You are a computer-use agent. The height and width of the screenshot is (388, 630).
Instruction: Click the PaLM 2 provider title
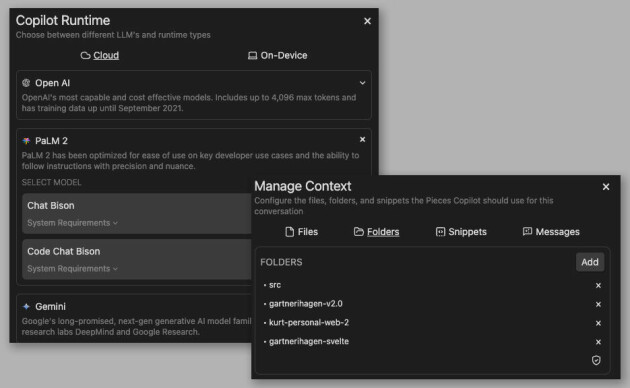[x=51, y=141]
